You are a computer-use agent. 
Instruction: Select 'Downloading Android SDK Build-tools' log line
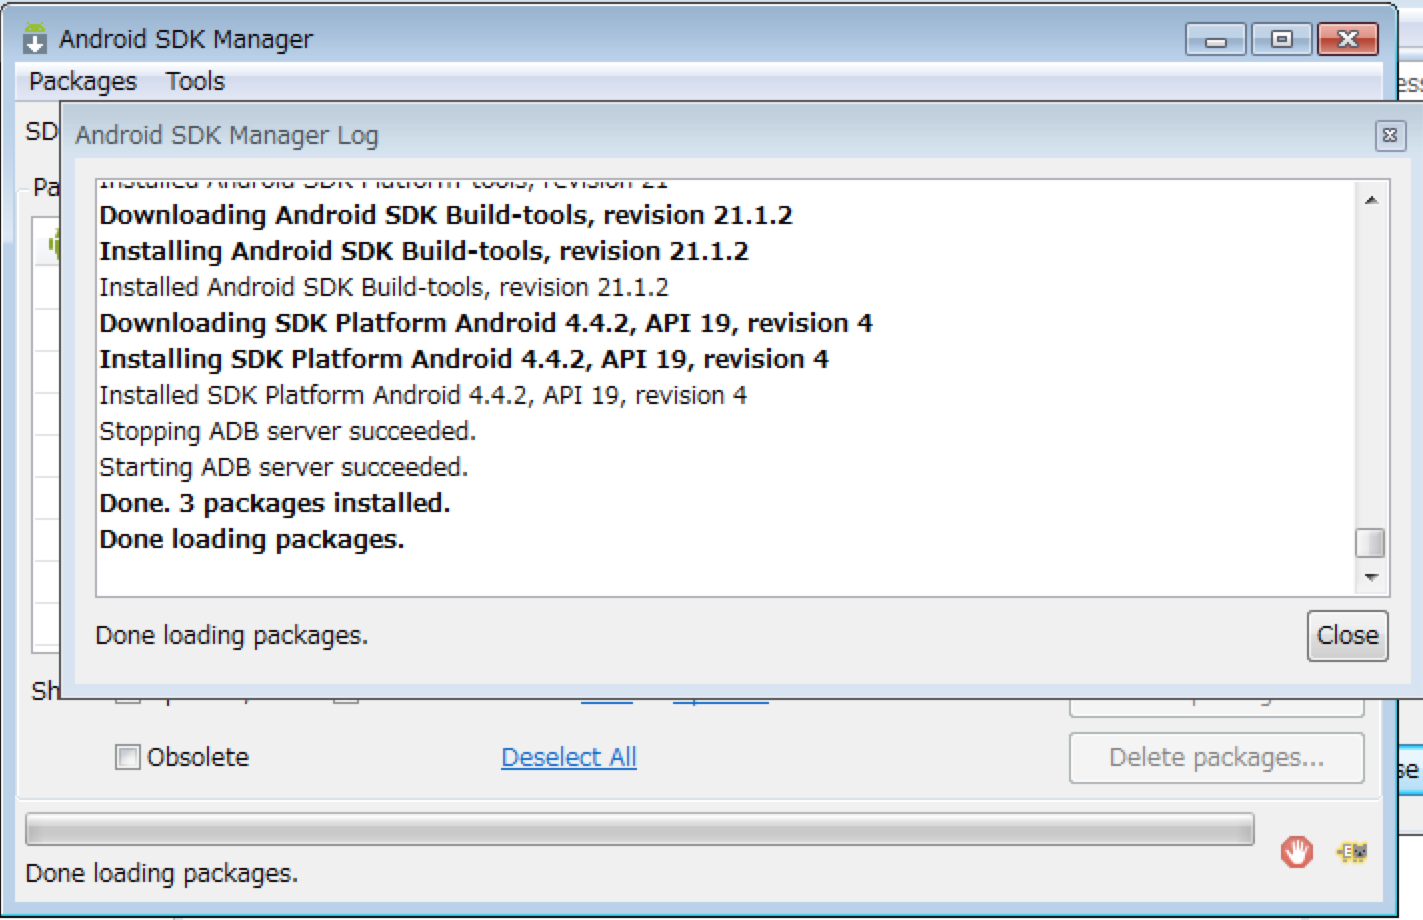[x=446, y=215]
